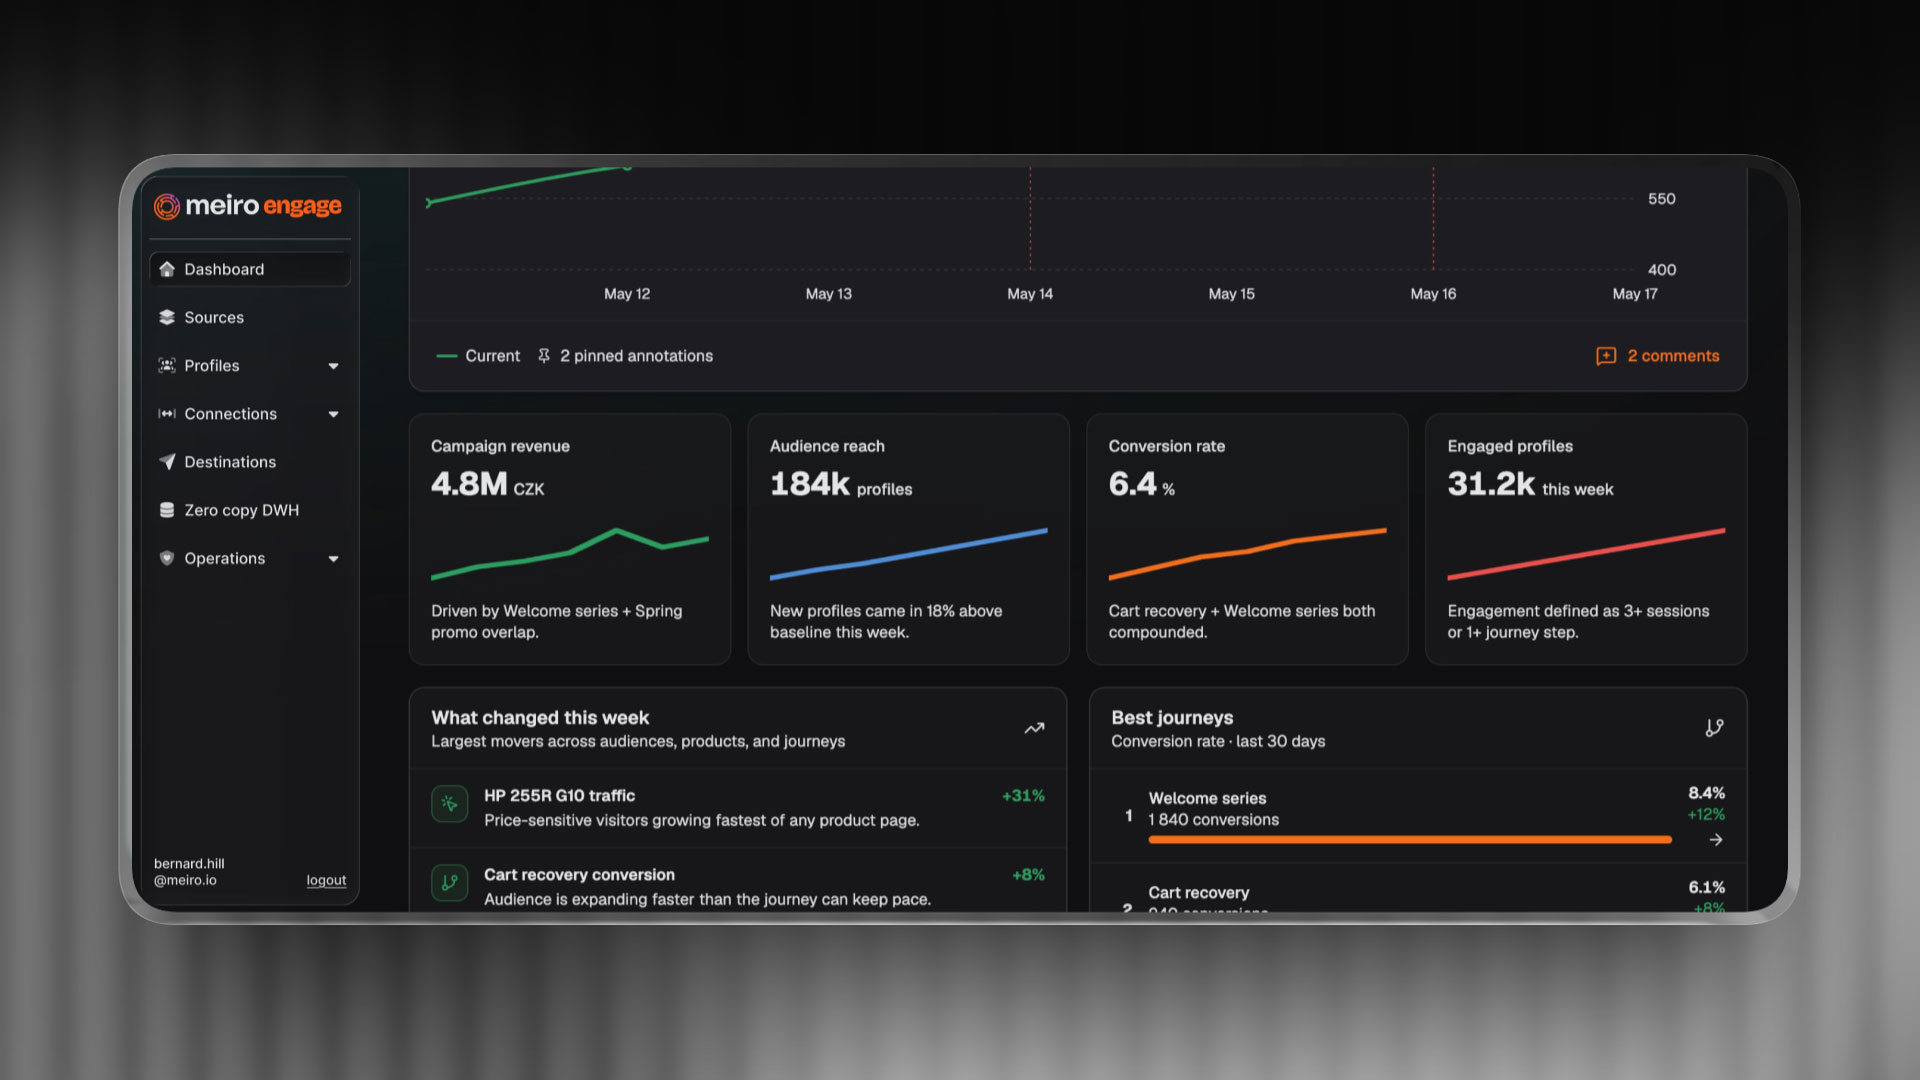
Task: Select the Cart recovery conversion title
Action: (x=579, y=875)
